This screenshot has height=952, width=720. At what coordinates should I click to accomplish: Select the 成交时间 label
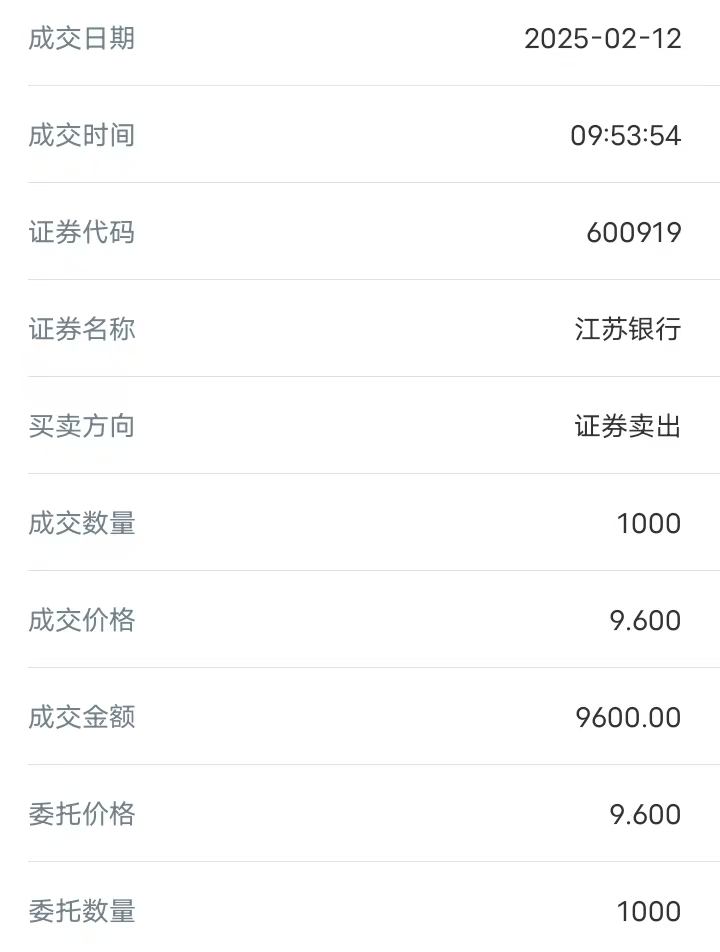[x=81, y=135]
